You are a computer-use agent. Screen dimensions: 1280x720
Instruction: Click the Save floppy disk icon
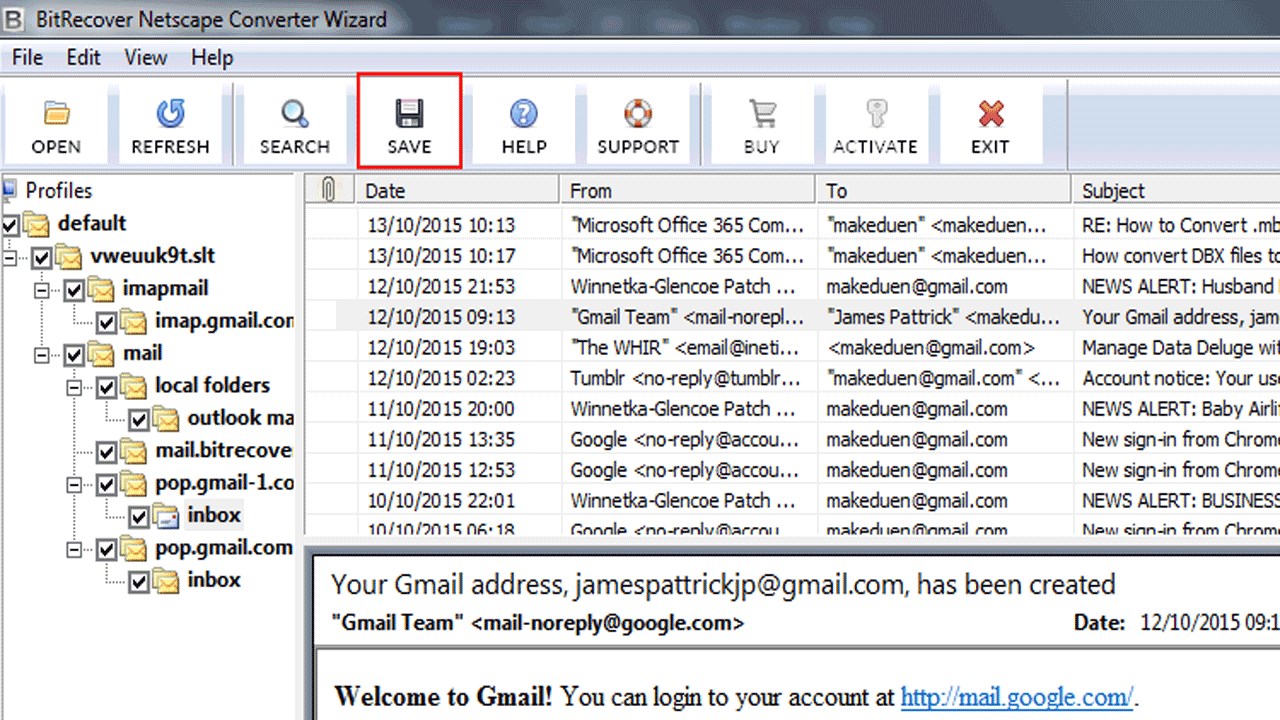click(x=409, y=113)
